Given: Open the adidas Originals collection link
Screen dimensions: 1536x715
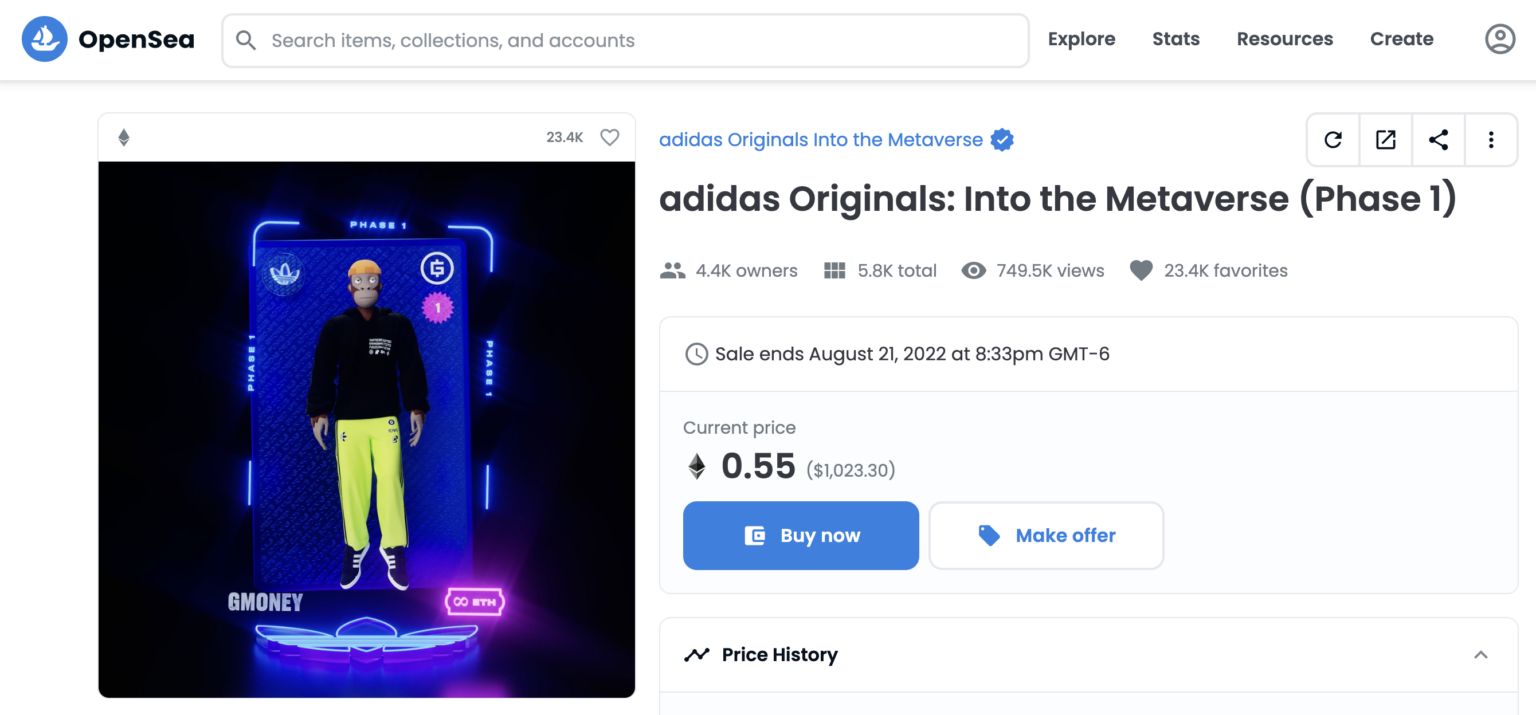Looking at the screenshot, I should (820, 140).
